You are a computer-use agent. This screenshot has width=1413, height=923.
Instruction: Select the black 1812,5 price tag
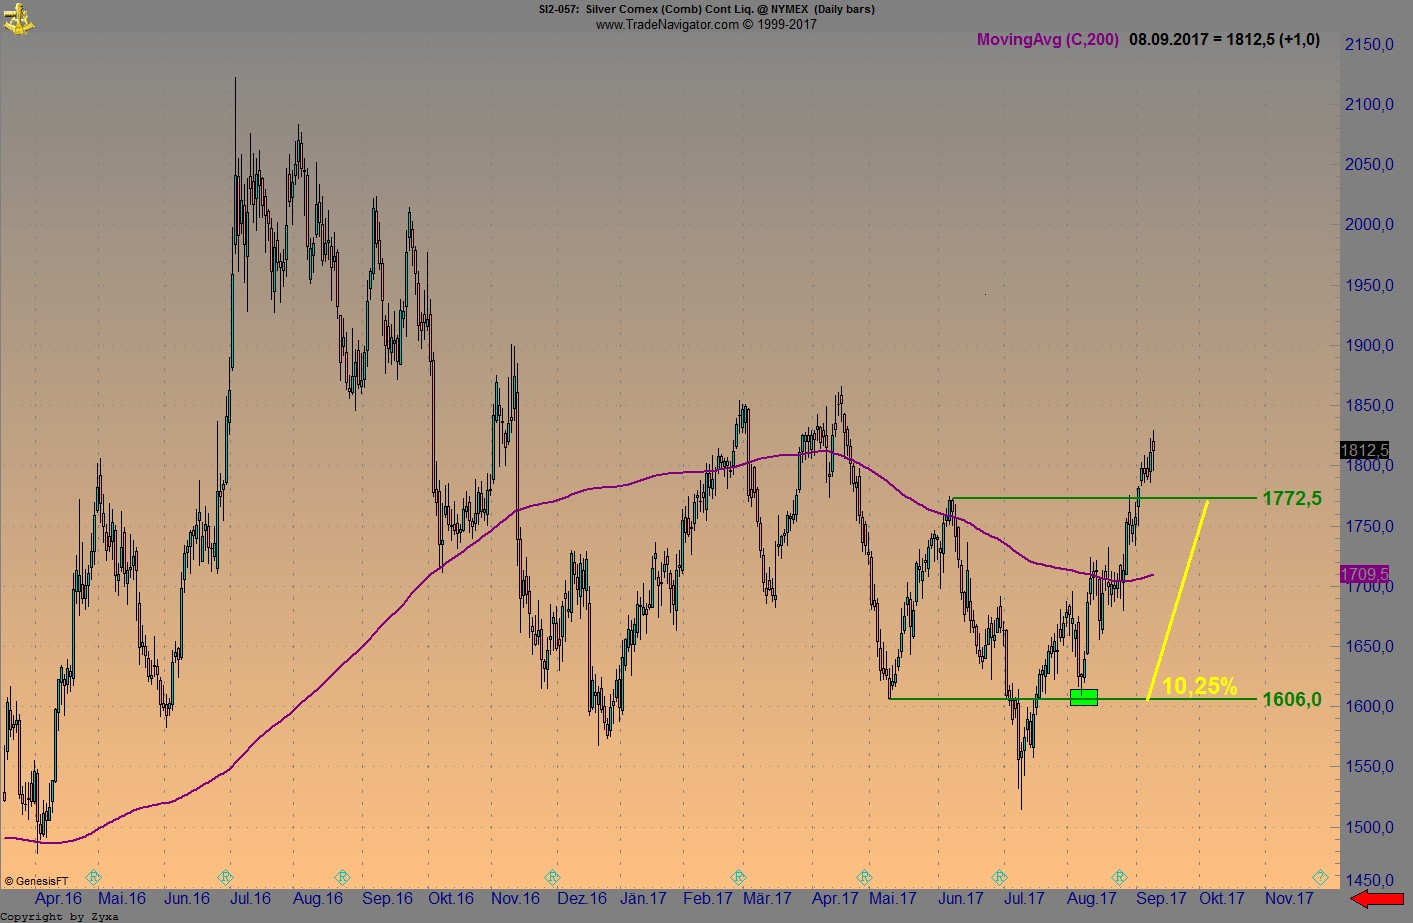coord(1365,451)
